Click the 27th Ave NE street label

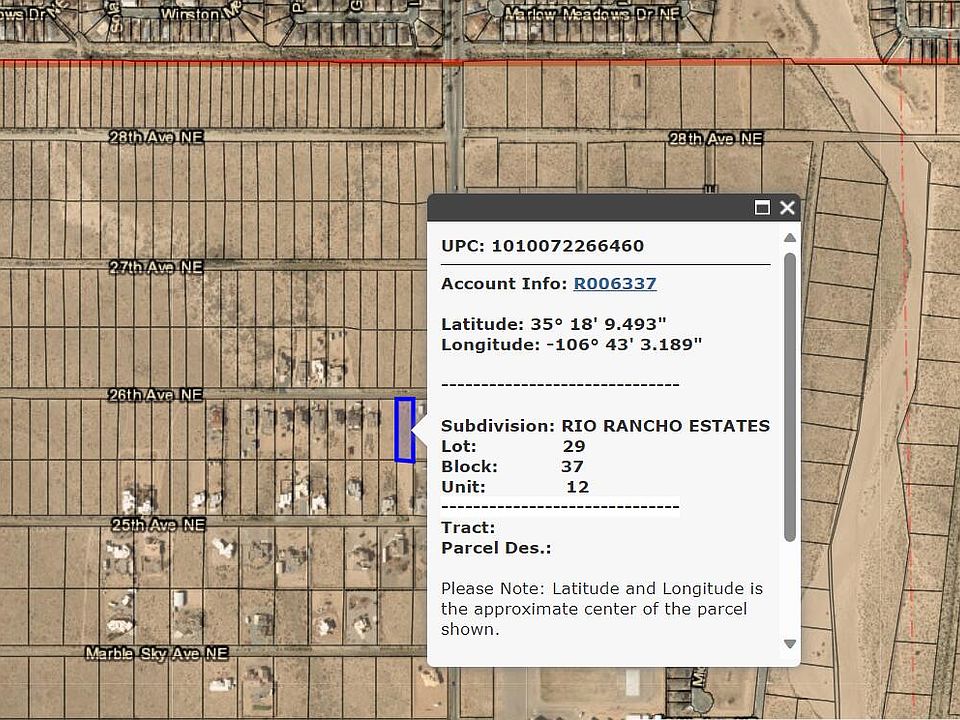click(x=156, y=268)
